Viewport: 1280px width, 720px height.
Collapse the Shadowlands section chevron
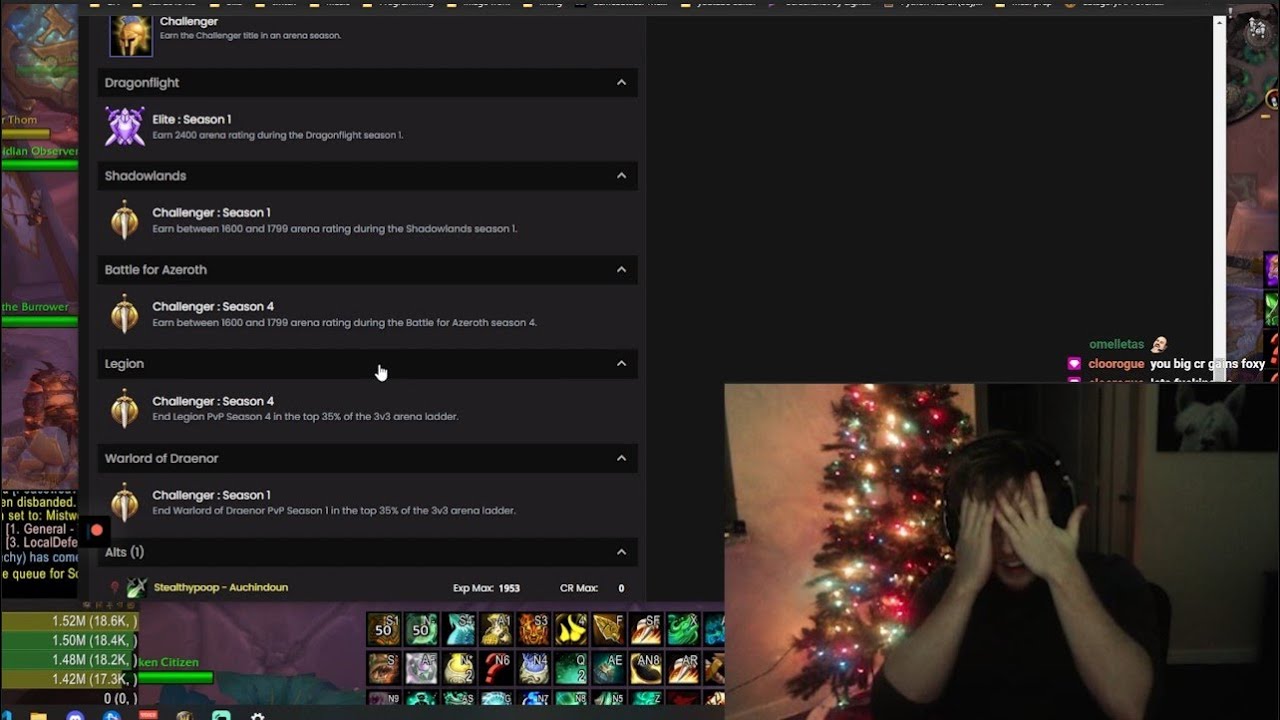pyautogui.click(x=621, y=175)
